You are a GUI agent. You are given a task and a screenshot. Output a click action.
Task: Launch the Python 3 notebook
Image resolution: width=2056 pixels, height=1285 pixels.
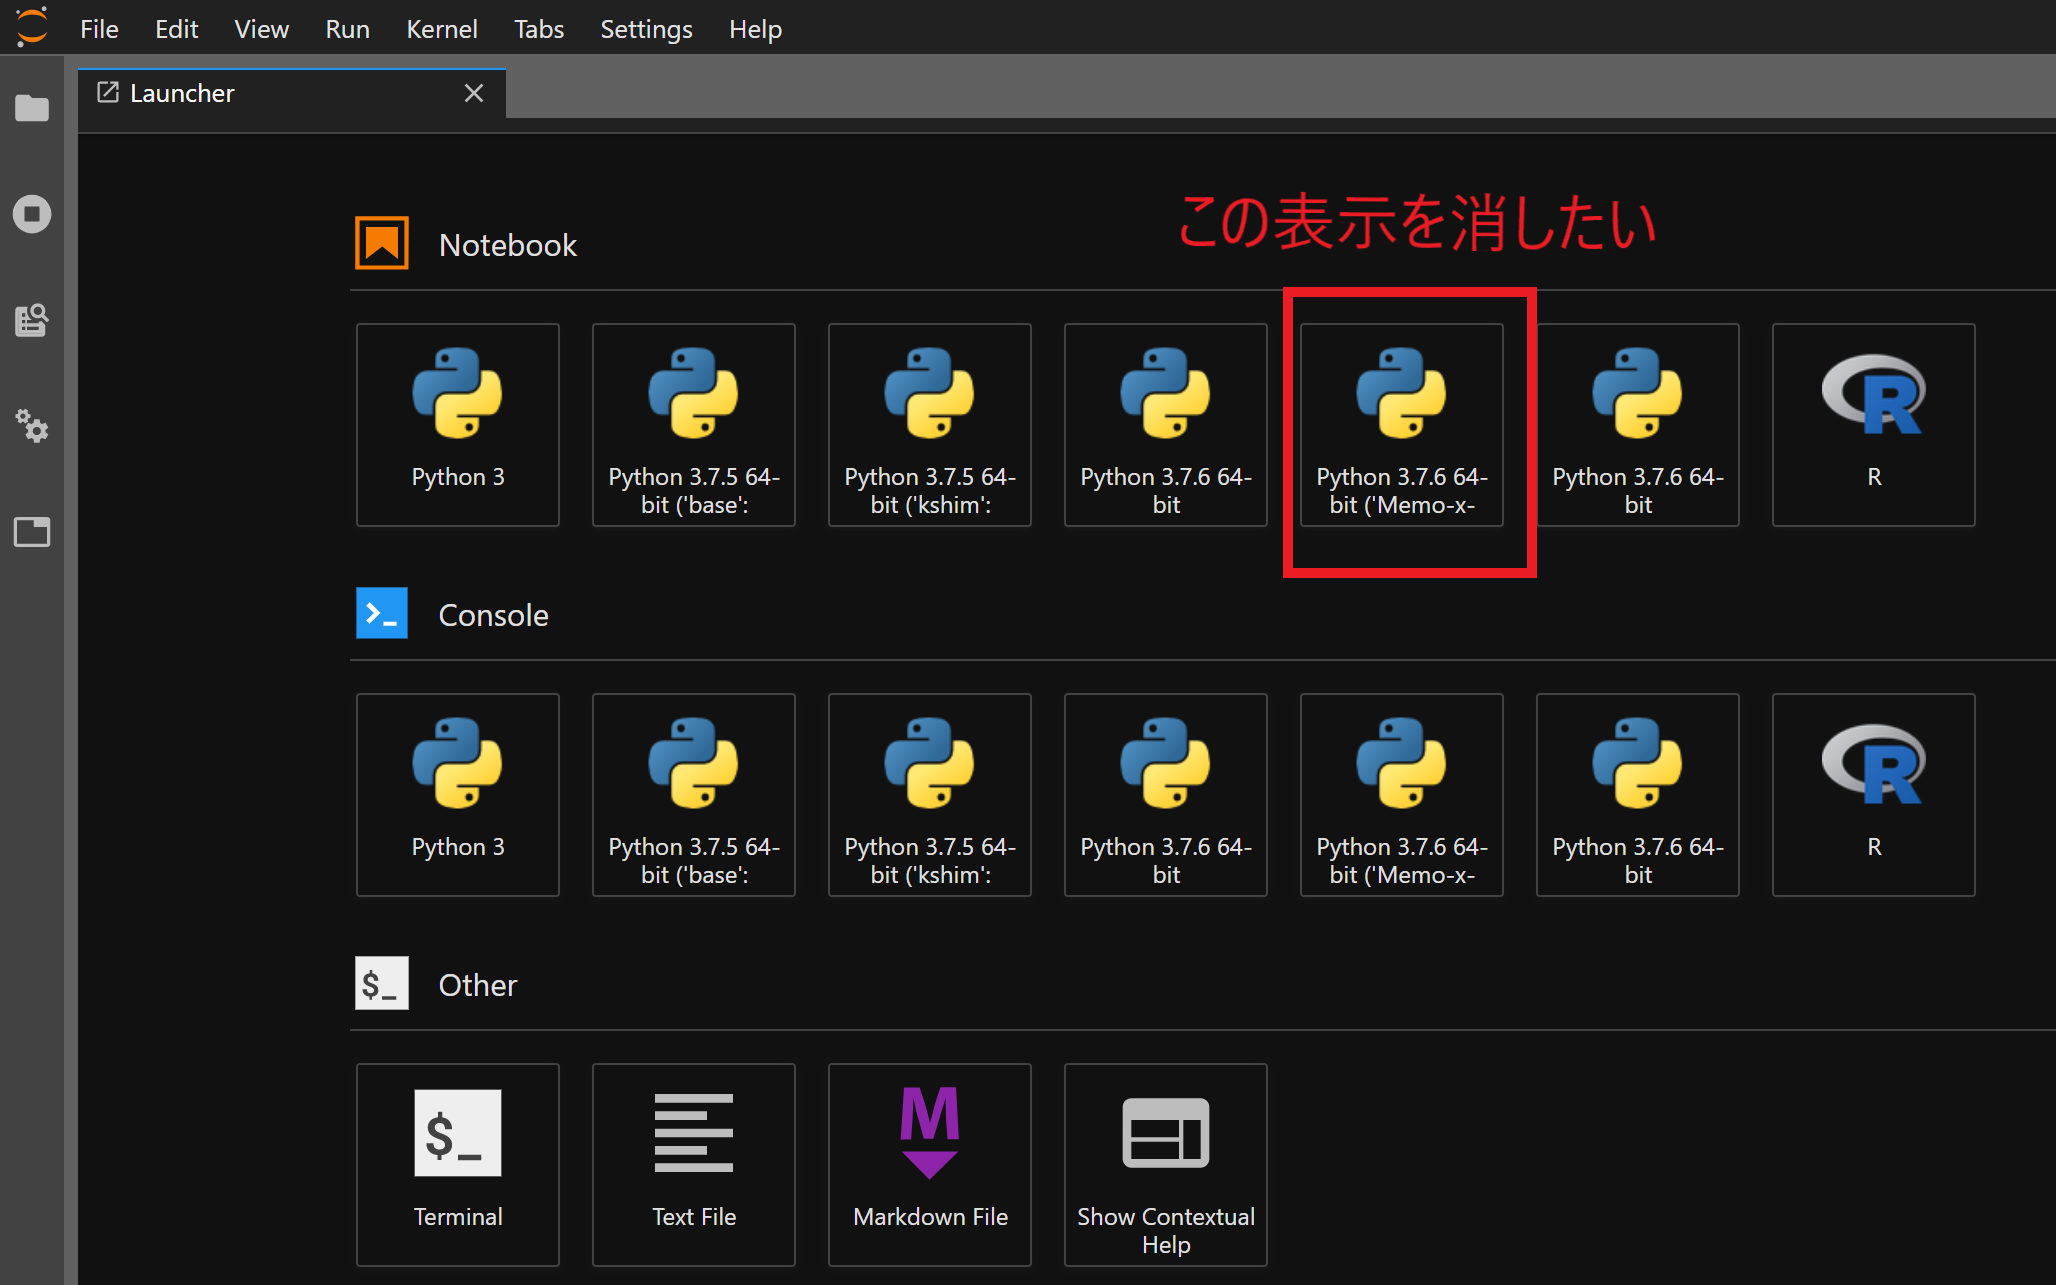[x=458, y=425]
